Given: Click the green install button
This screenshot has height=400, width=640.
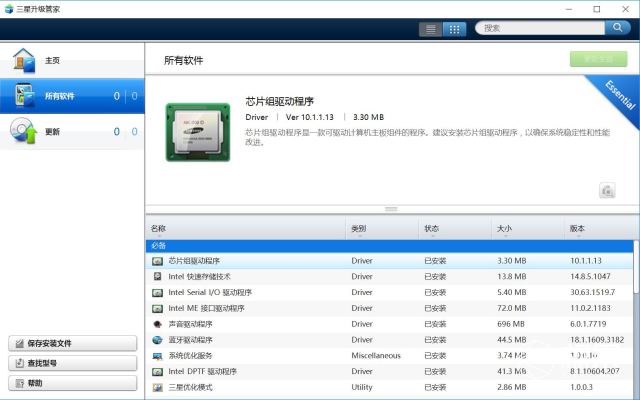Looking at the screenshot, I should (598, 59).
